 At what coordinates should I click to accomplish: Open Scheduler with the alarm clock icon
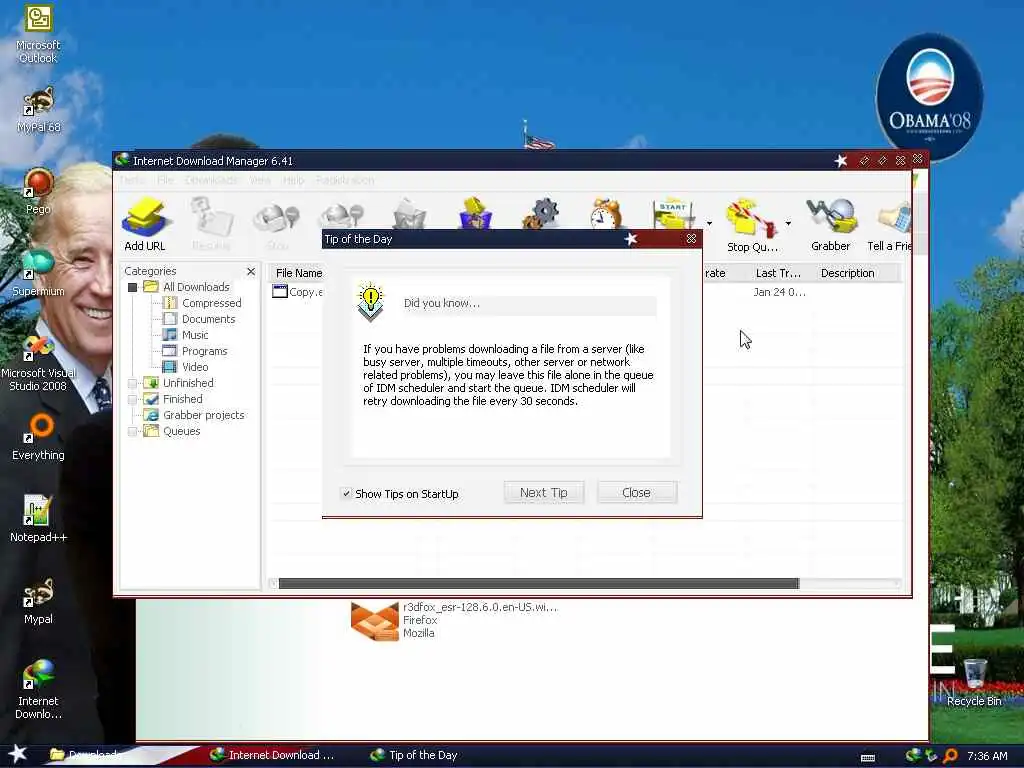pos(607,214)
